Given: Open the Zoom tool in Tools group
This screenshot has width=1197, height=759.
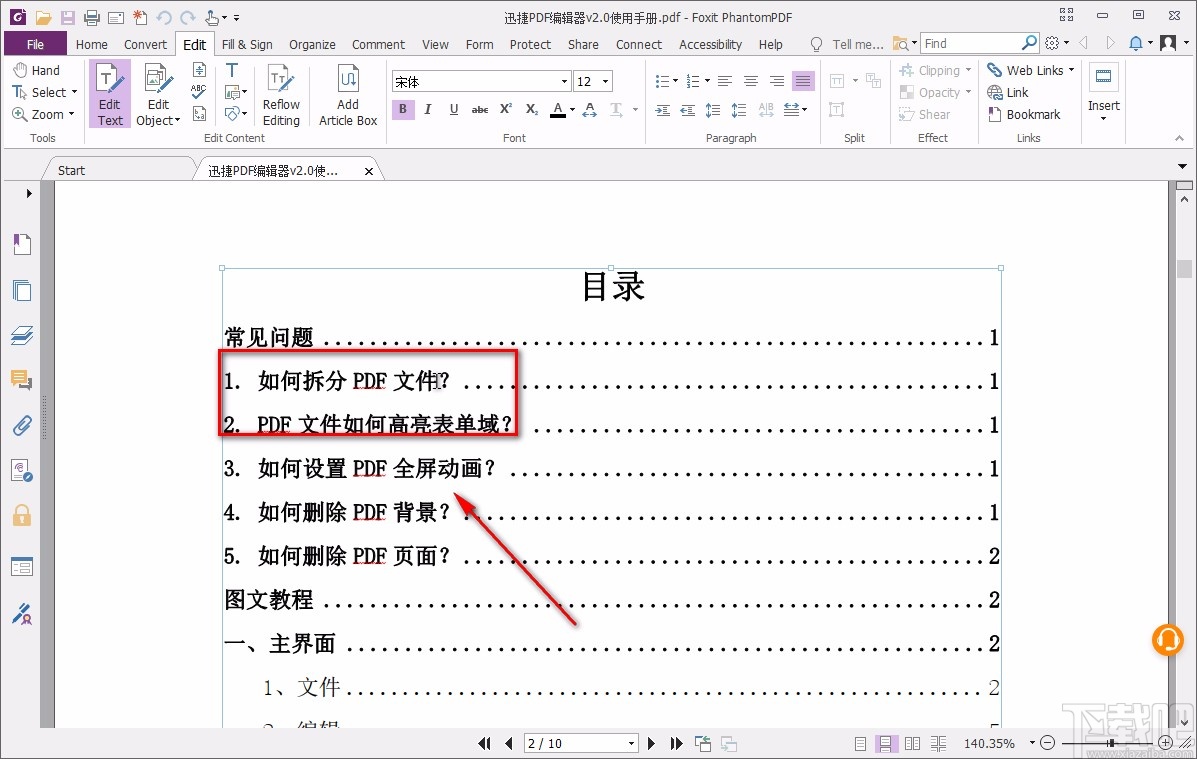Looking at the screenshot, I should point(43,114).
